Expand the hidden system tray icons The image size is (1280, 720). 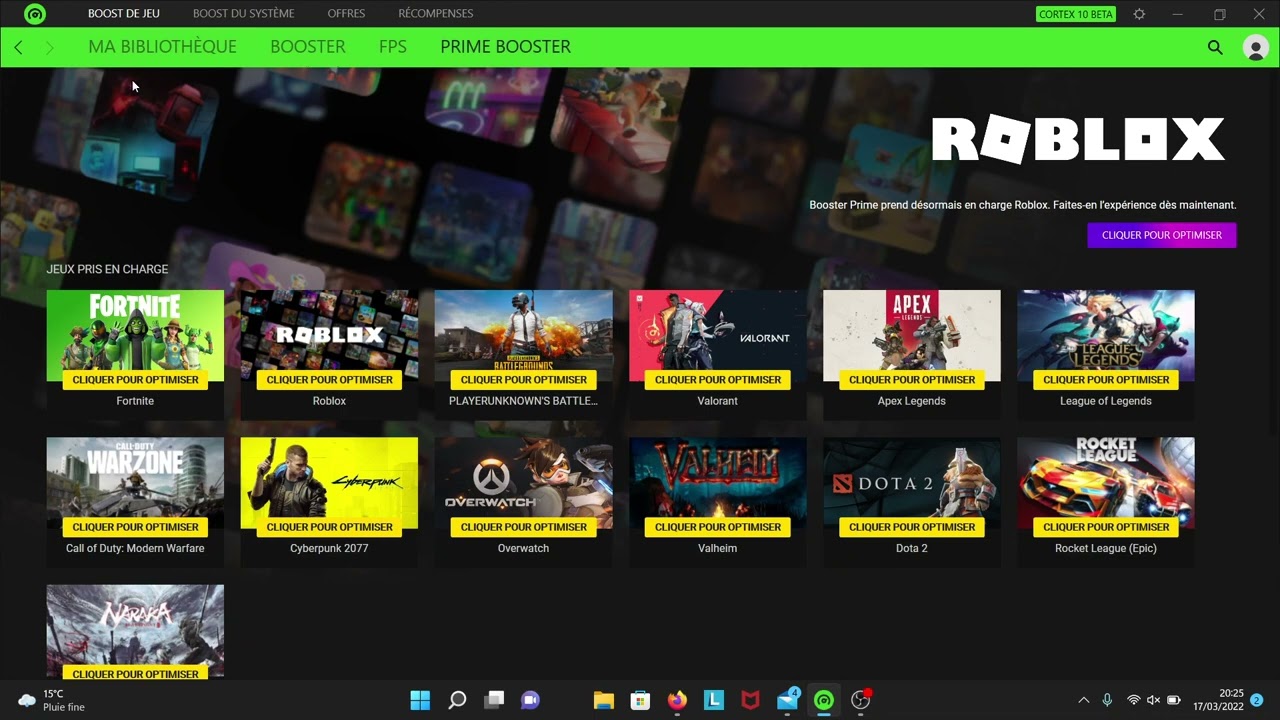click(1083, 700)
